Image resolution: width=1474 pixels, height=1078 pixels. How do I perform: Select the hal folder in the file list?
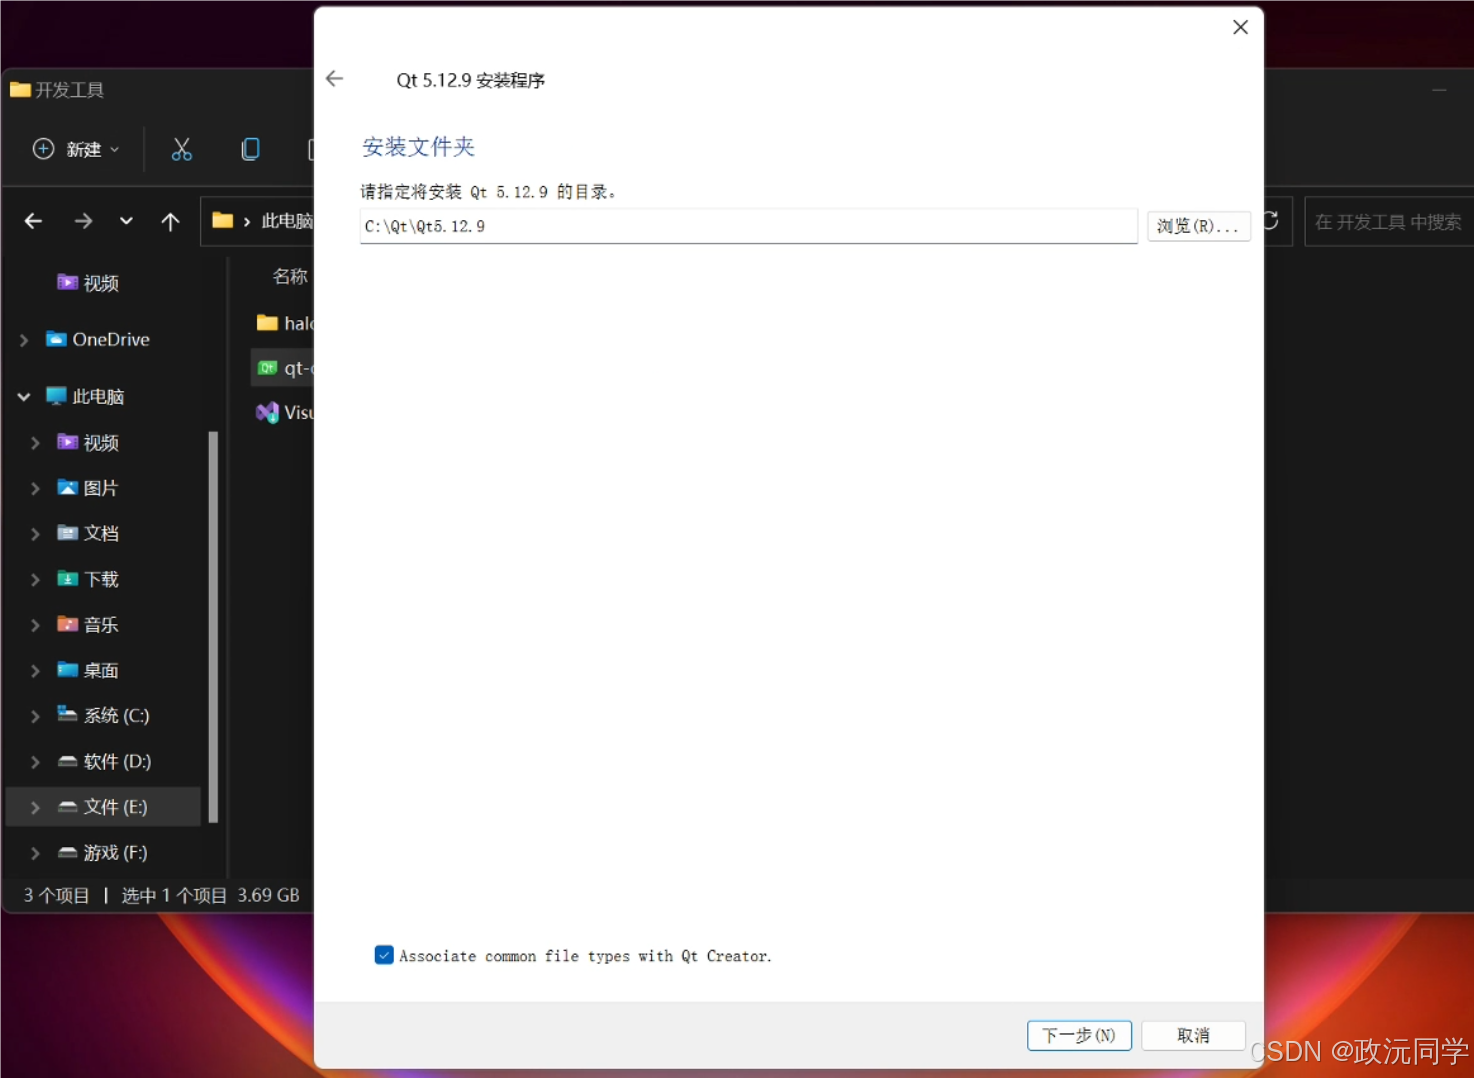click(284, 323)
